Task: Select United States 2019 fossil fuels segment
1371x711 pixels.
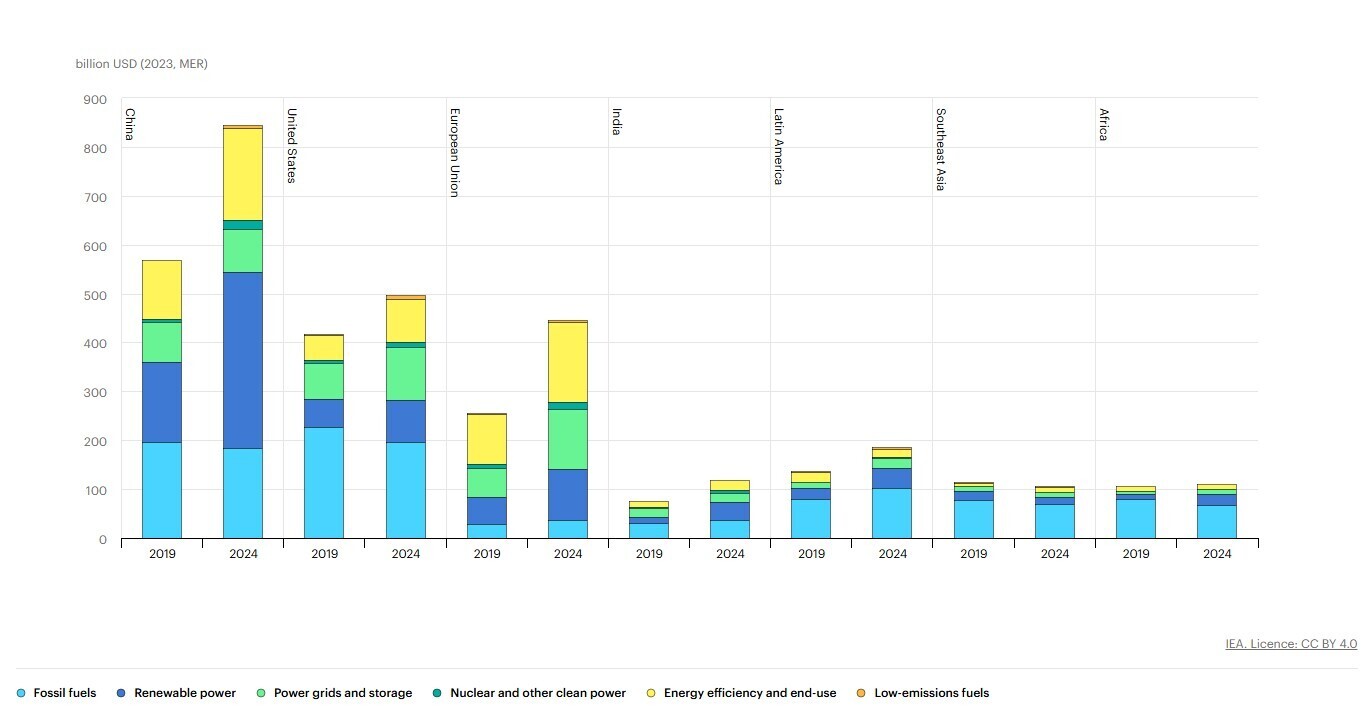Action: tap(325, 483)
